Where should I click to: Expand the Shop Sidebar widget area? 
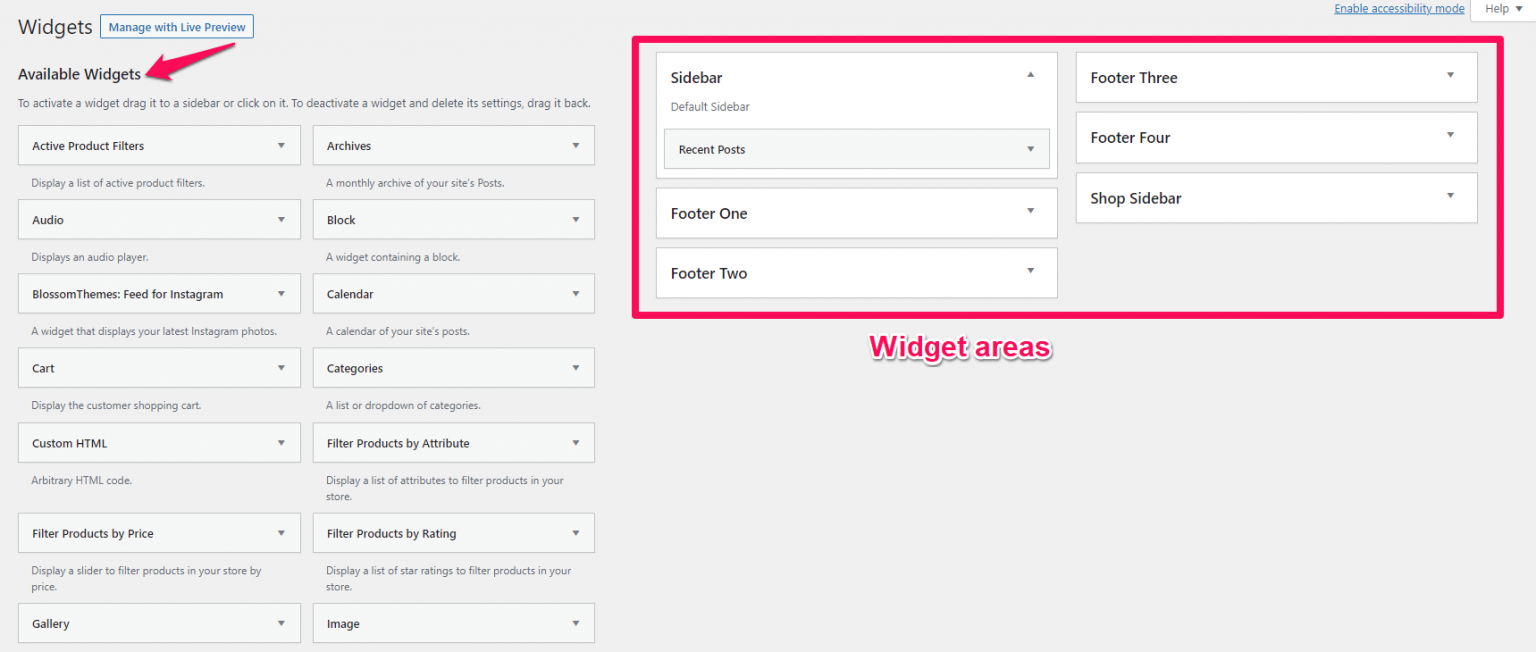(1450, 197)
